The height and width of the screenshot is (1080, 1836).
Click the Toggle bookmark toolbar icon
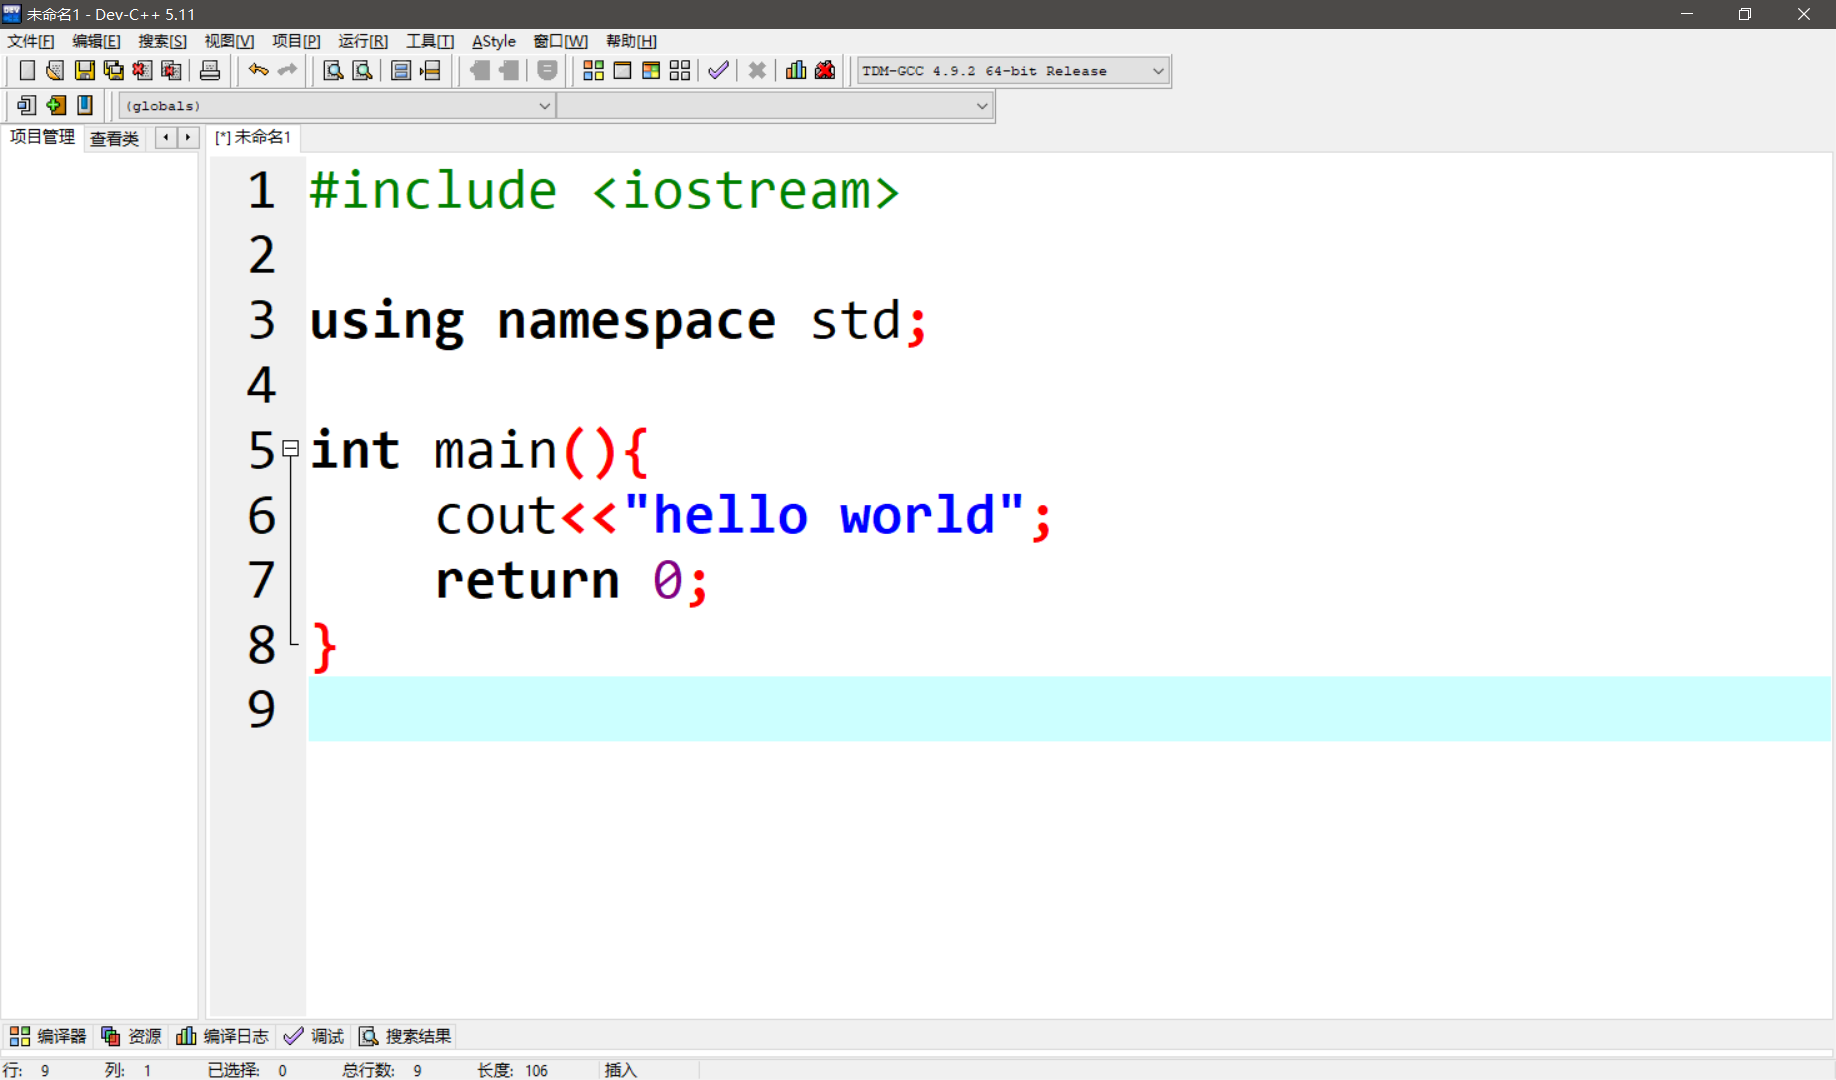(x=56, y=105)
